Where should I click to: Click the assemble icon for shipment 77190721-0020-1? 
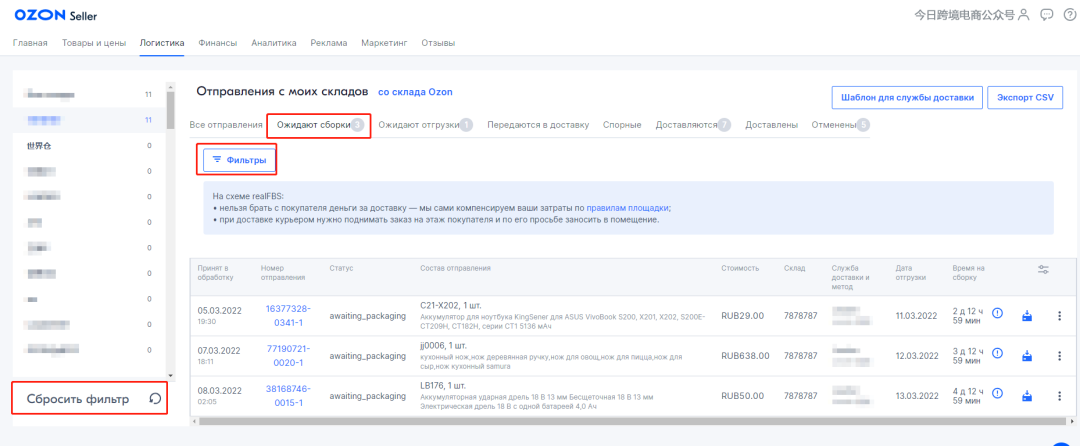[x=1027, y=356]
